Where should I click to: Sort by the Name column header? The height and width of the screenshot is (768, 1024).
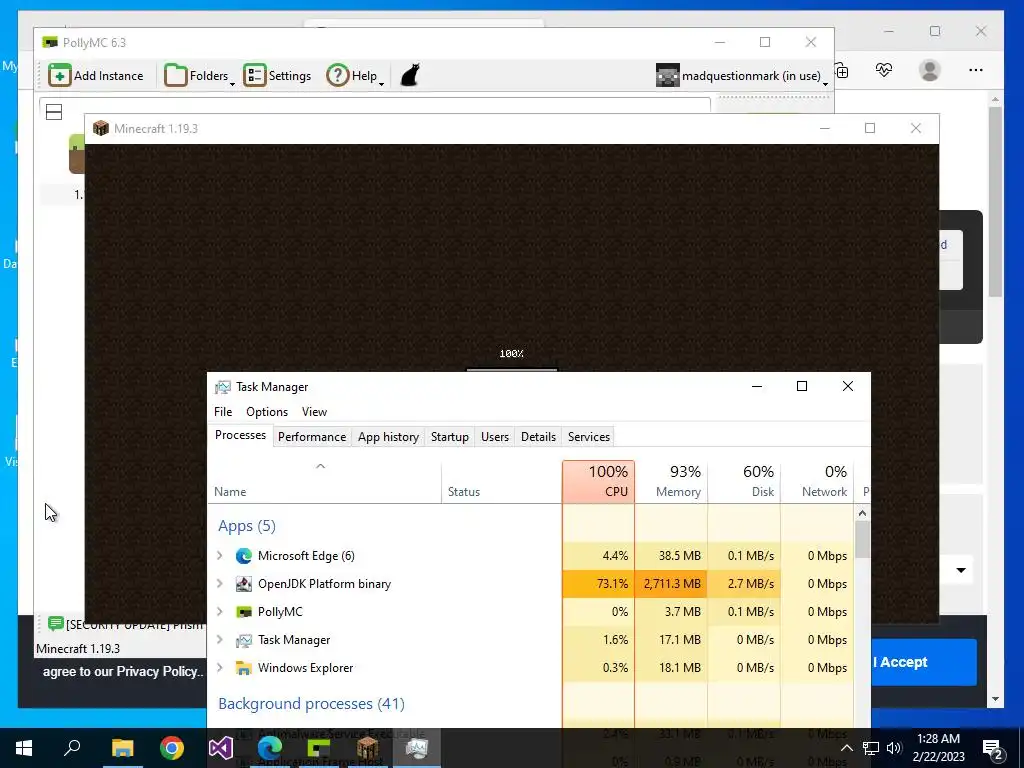pyautogui.click(x=325, y=481)
